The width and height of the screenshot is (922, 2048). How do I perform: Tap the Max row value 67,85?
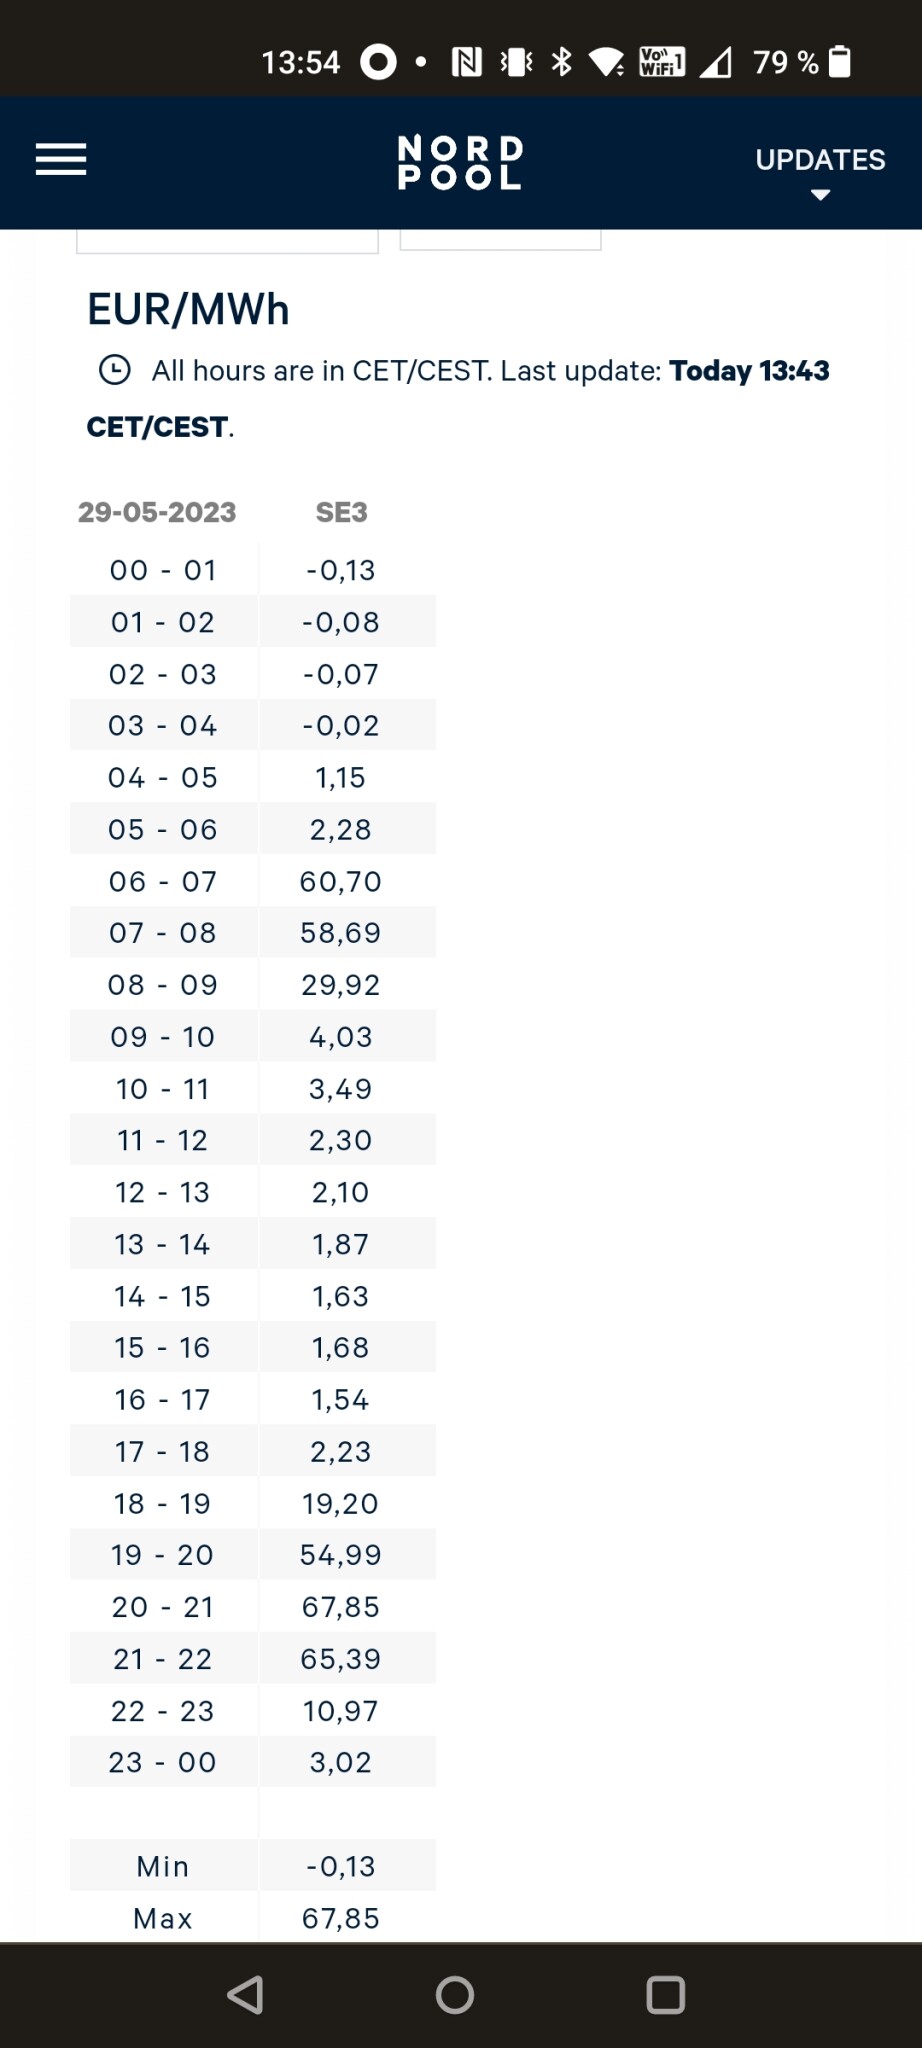pyautogui.click(x=341, y=1918)
